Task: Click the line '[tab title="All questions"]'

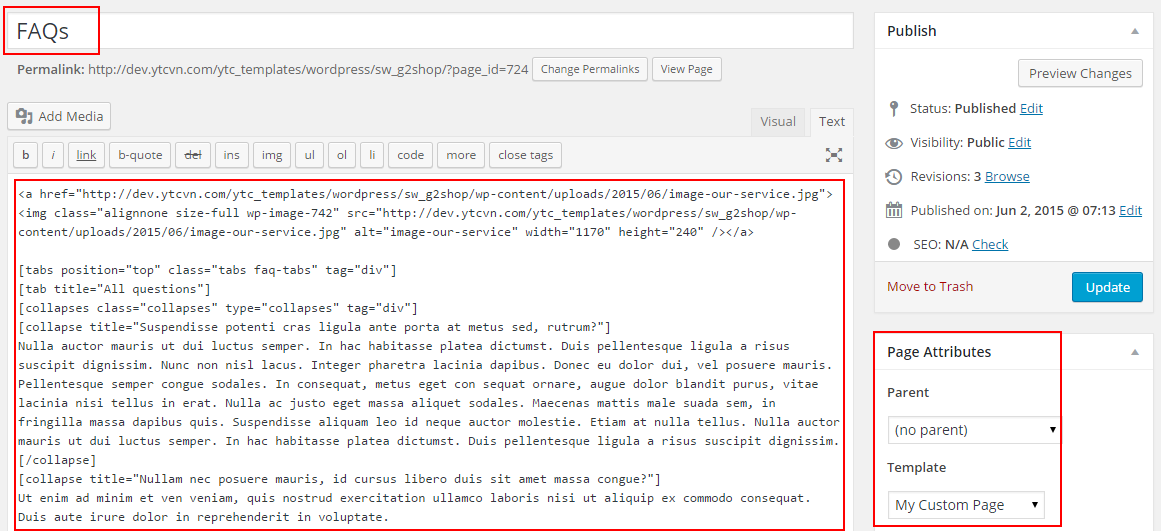Action: 115,289
